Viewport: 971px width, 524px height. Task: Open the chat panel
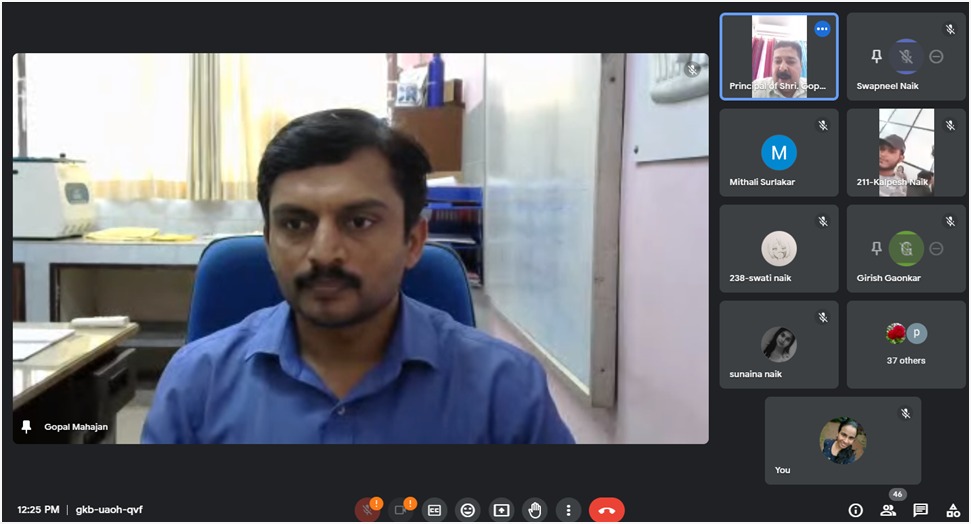(920, 510)
